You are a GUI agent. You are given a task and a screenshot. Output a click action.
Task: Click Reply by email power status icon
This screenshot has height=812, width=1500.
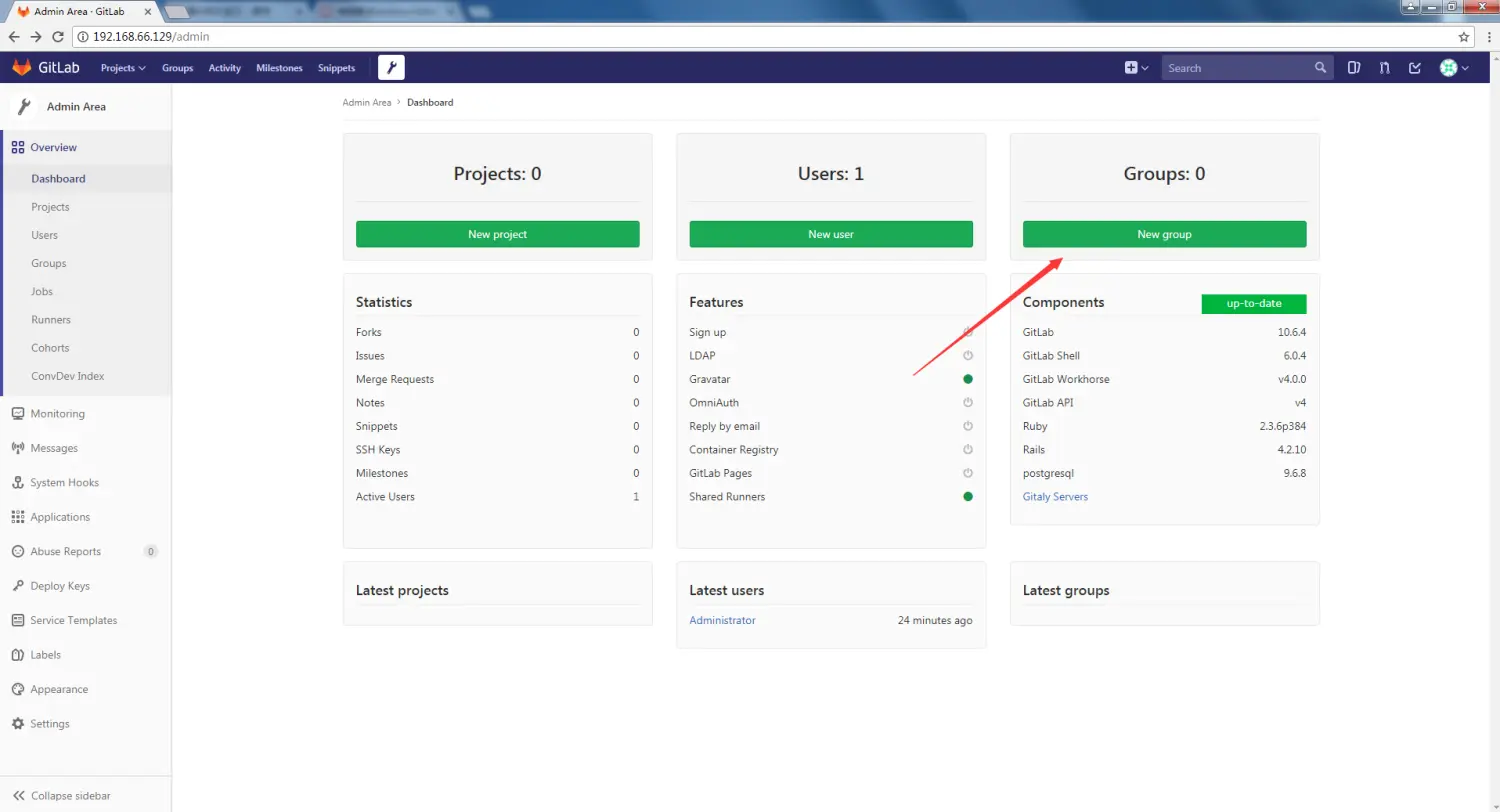click(x=968, y=426)
